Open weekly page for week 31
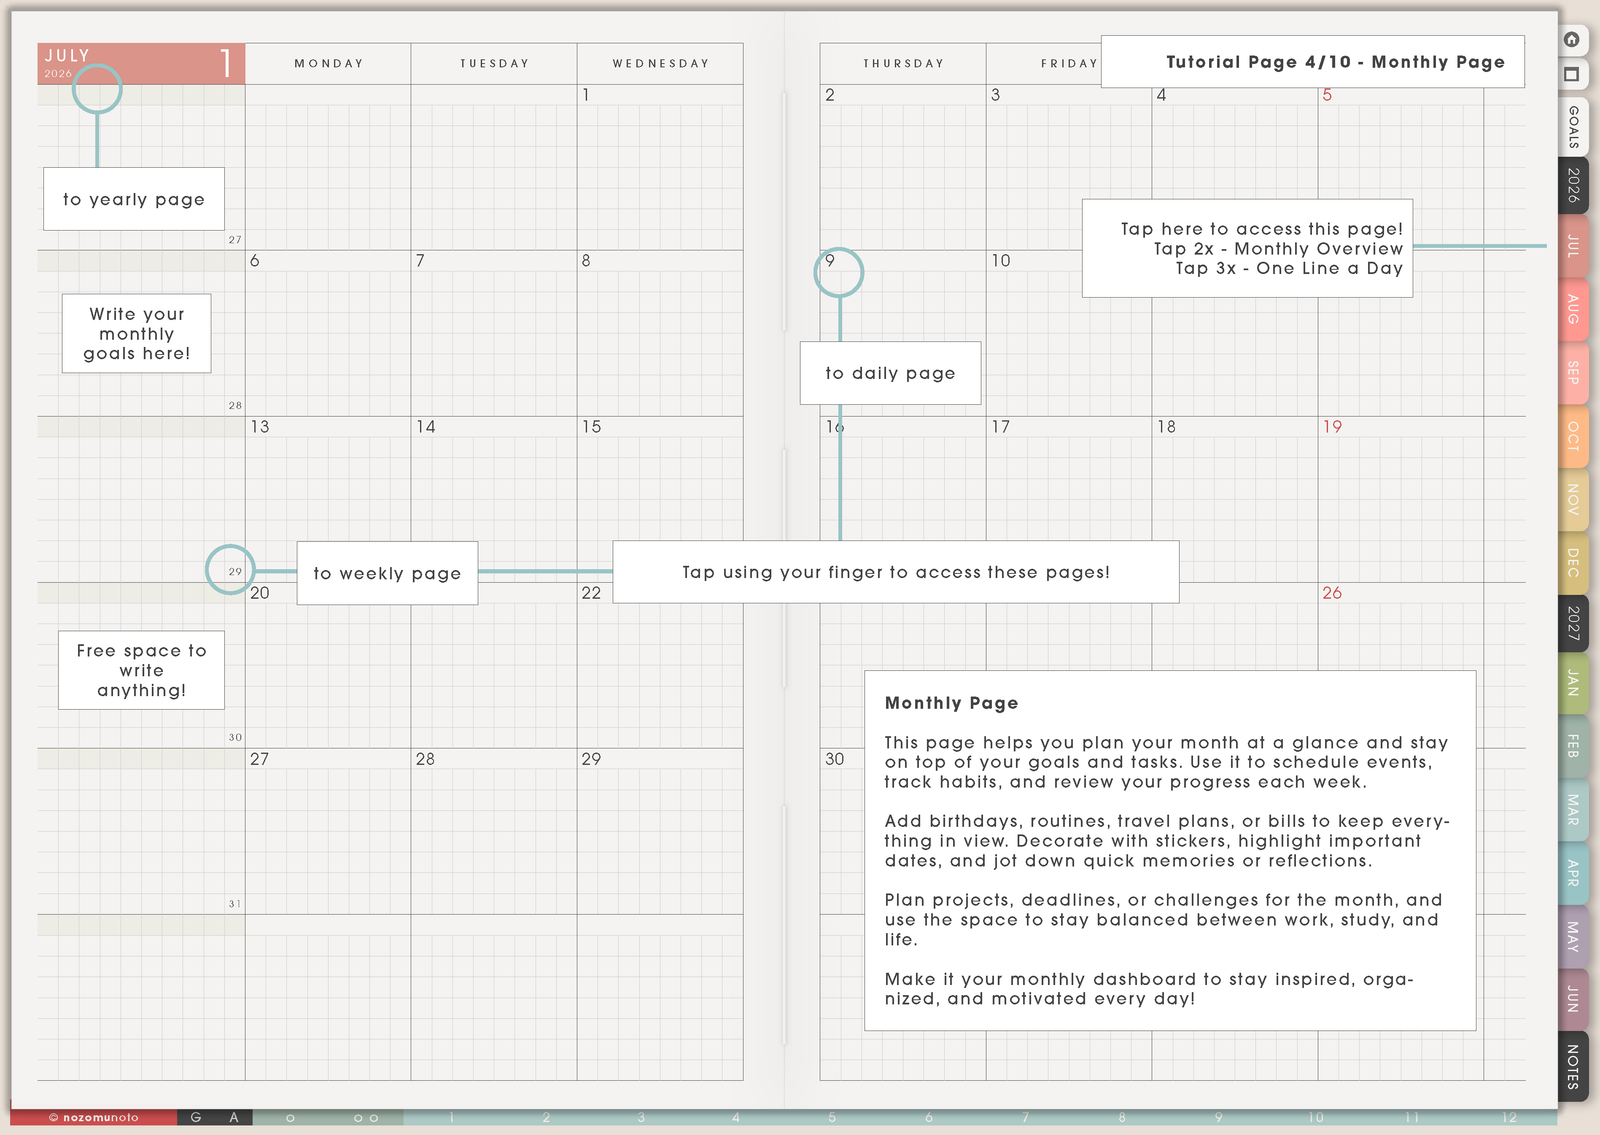 [x=235, y=904]
